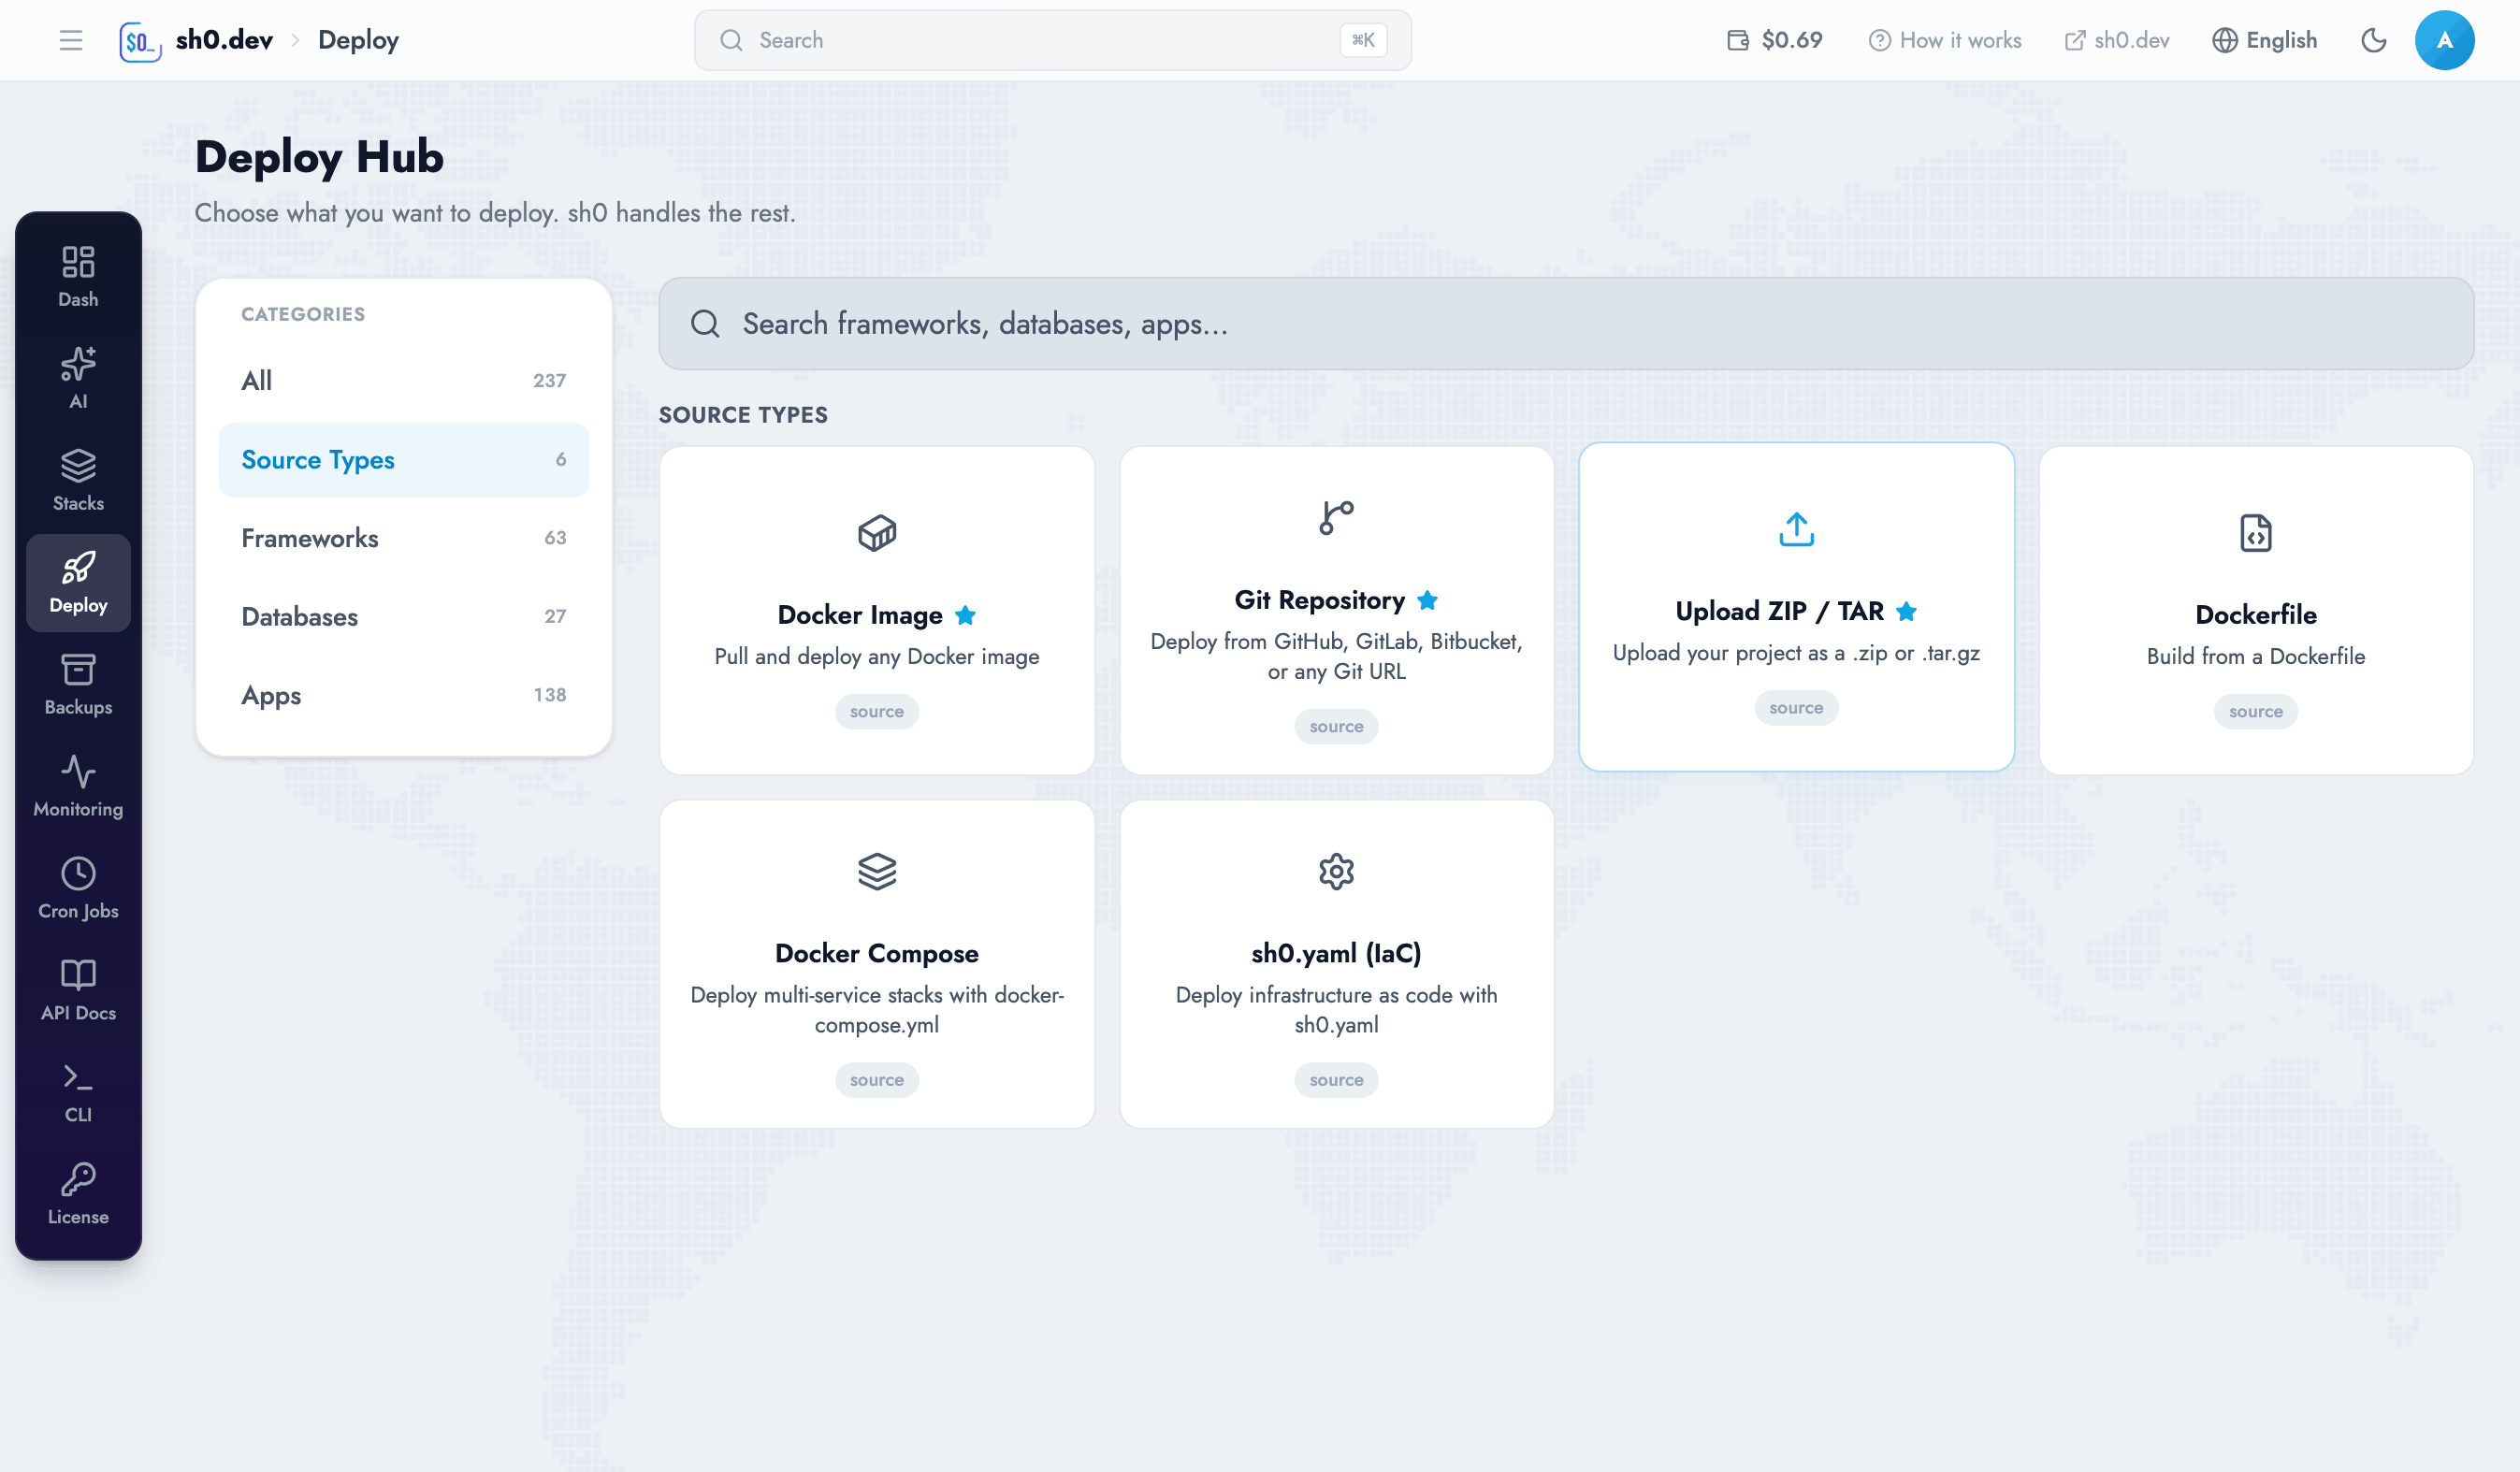Open the Dockerfile card title
The image size is (2520, 1472).
pyautogui.click(x=2255, y=615)
